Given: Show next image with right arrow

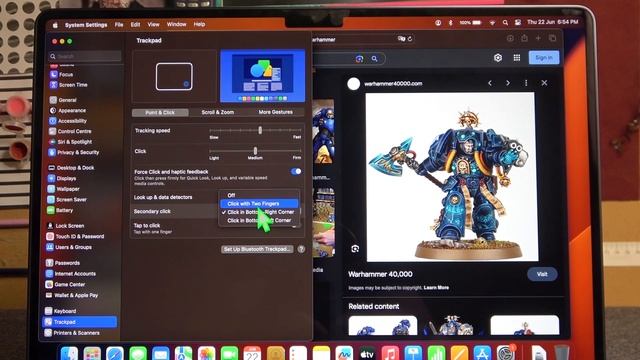Looking at the screenshot, I should click(x=508, y=83).
